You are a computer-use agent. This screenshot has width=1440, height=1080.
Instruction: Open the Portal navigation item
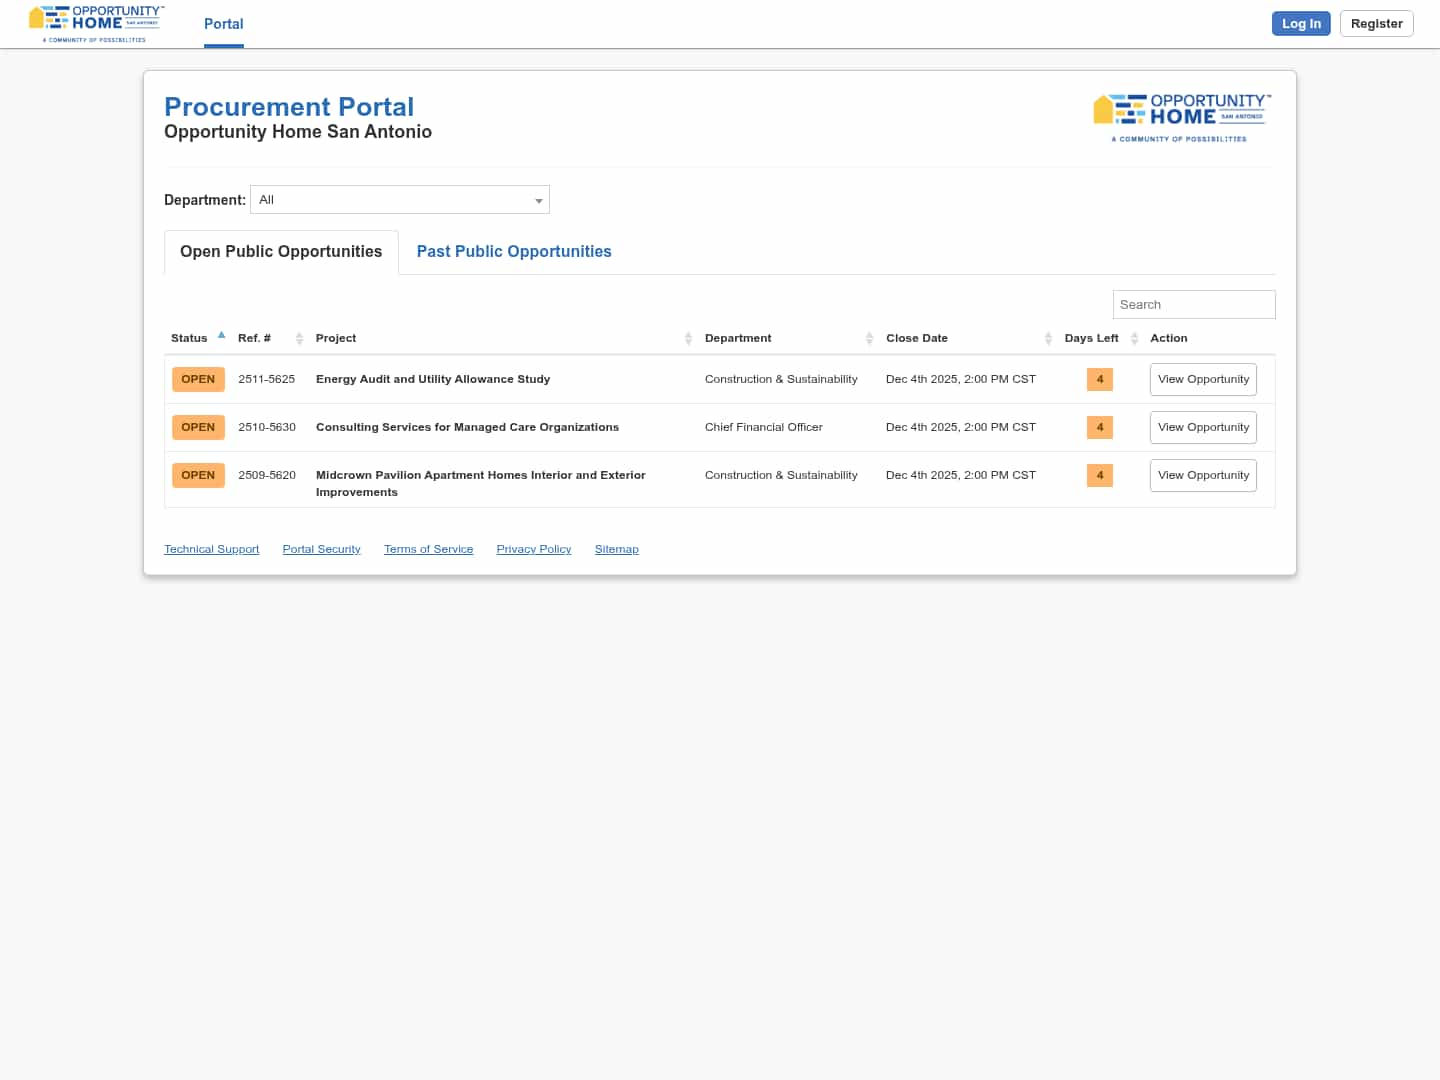click(x=224, y=24)
